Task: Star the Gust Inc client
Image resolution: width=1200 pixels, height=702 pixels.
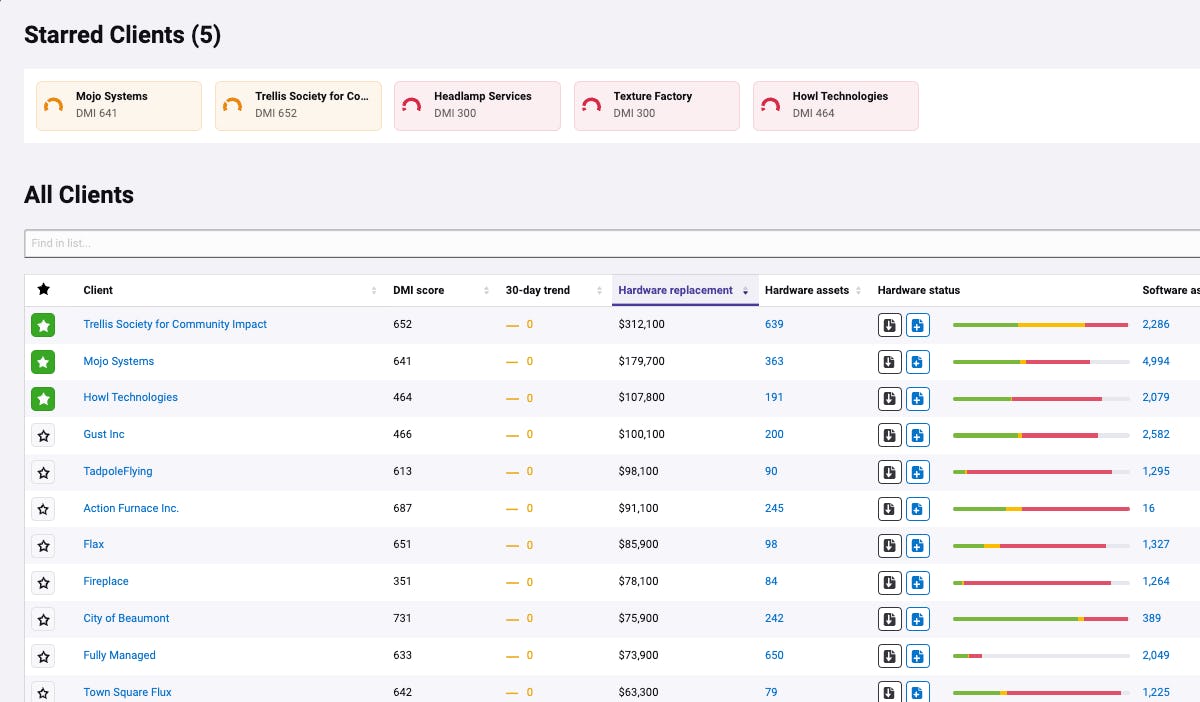Action: coord(43,435)
